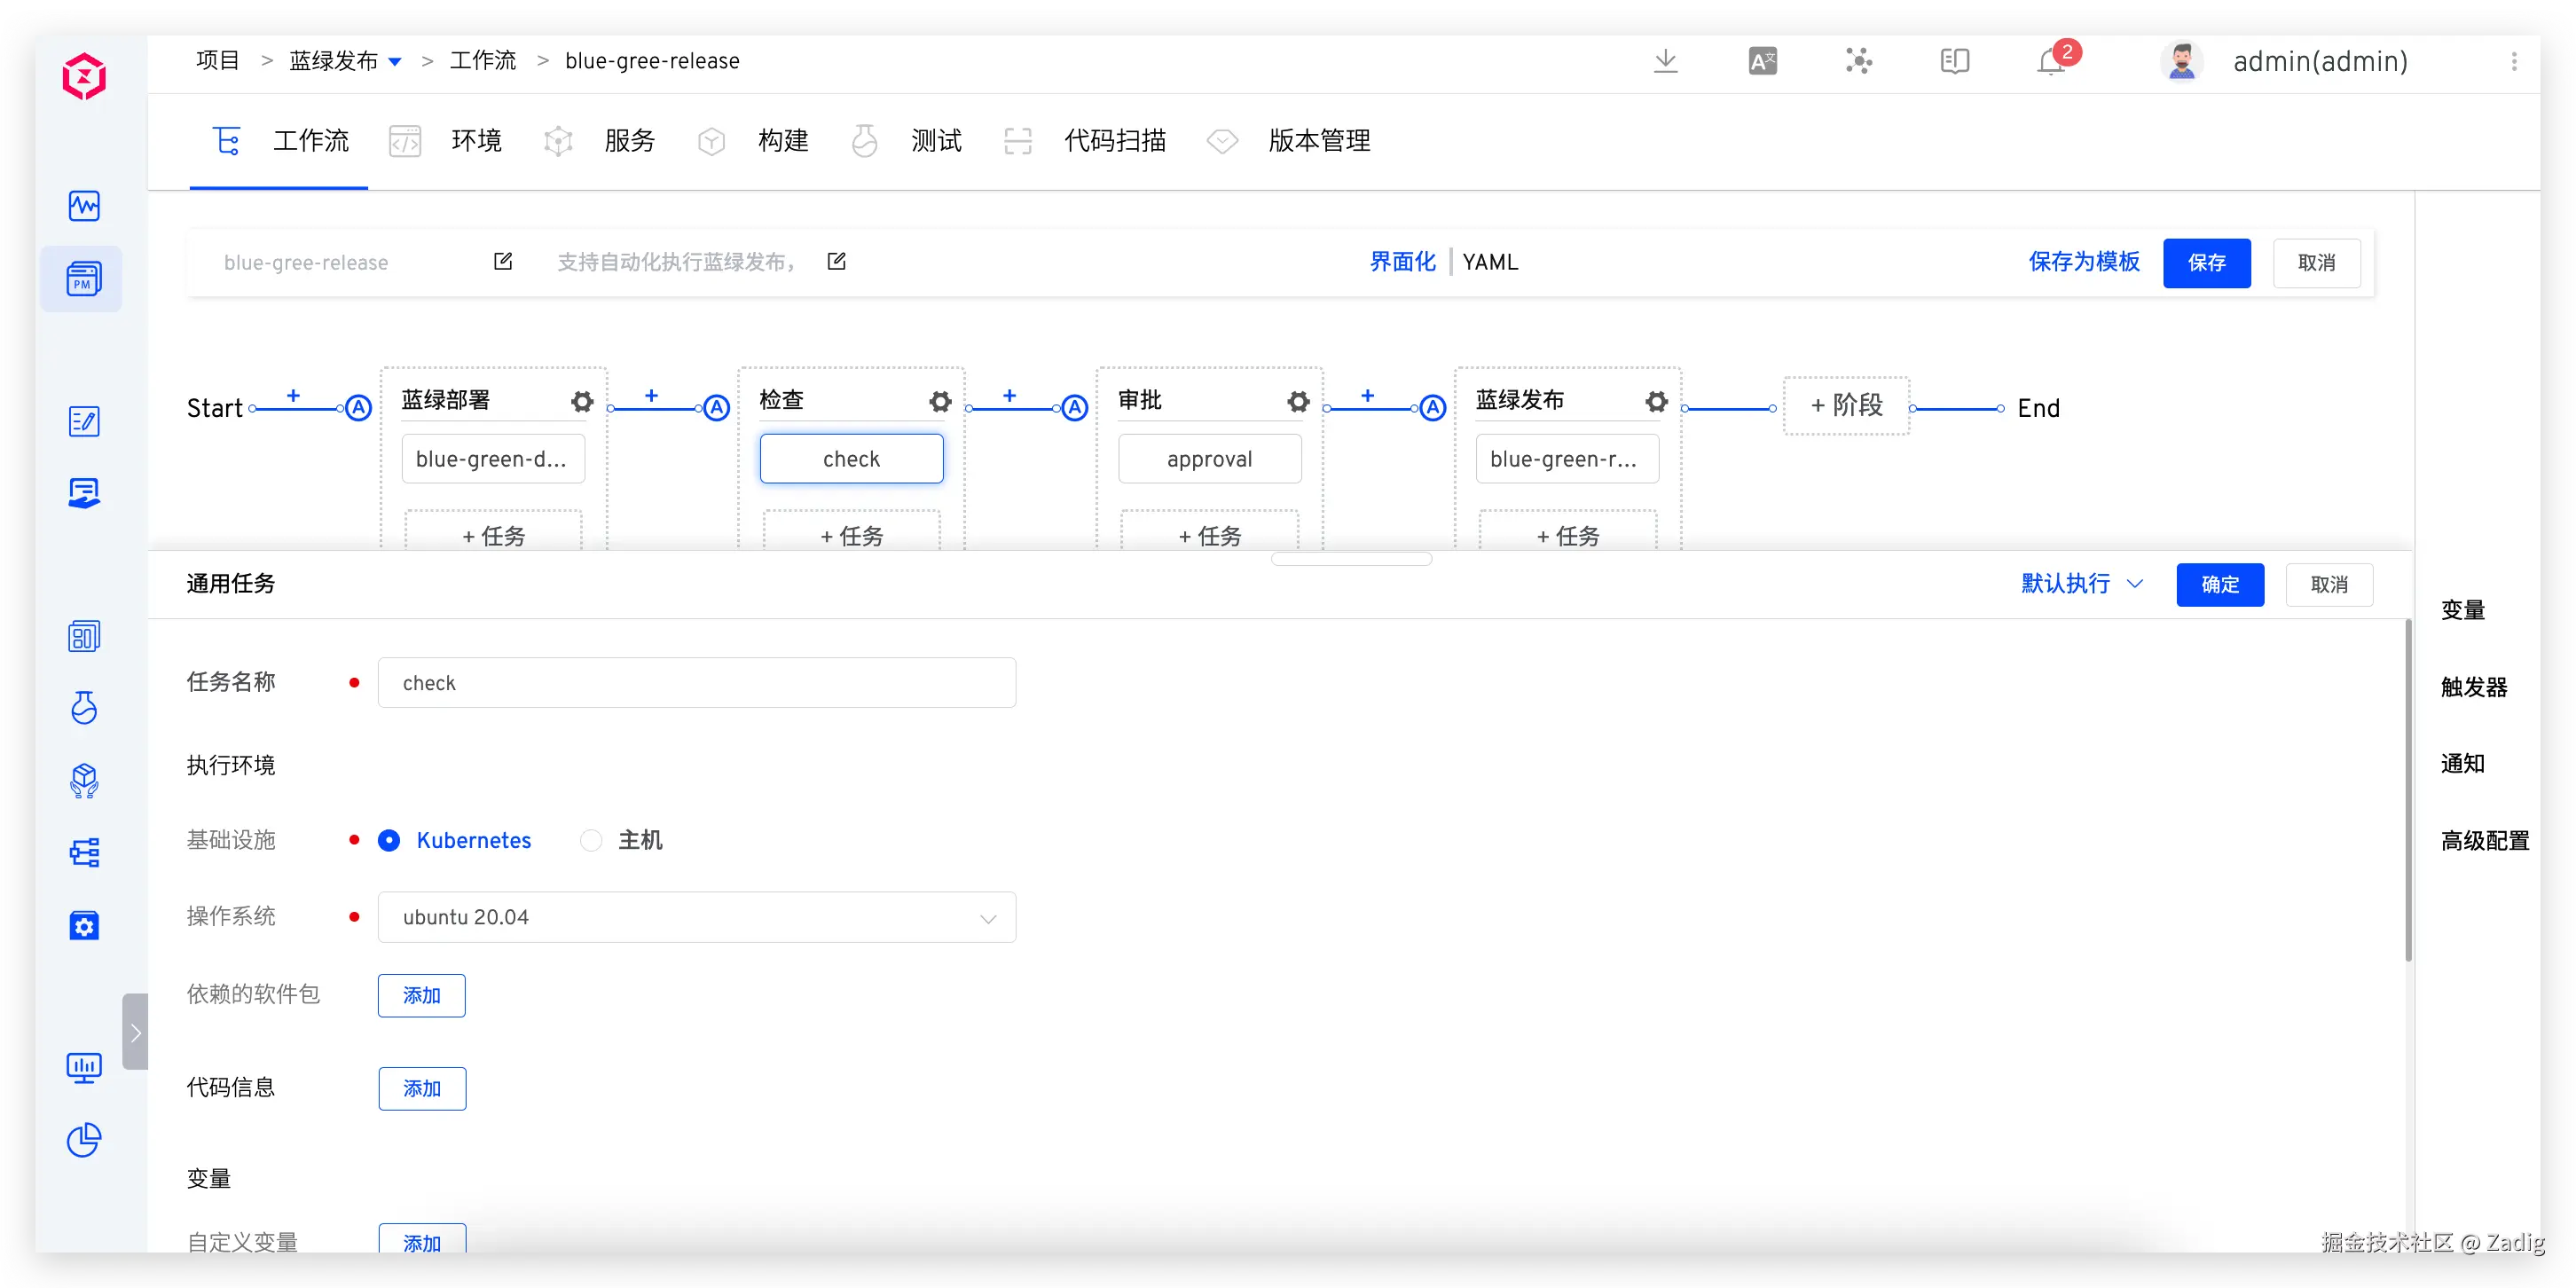Click the download arrow icon in header

click(x=1665, y=61)
